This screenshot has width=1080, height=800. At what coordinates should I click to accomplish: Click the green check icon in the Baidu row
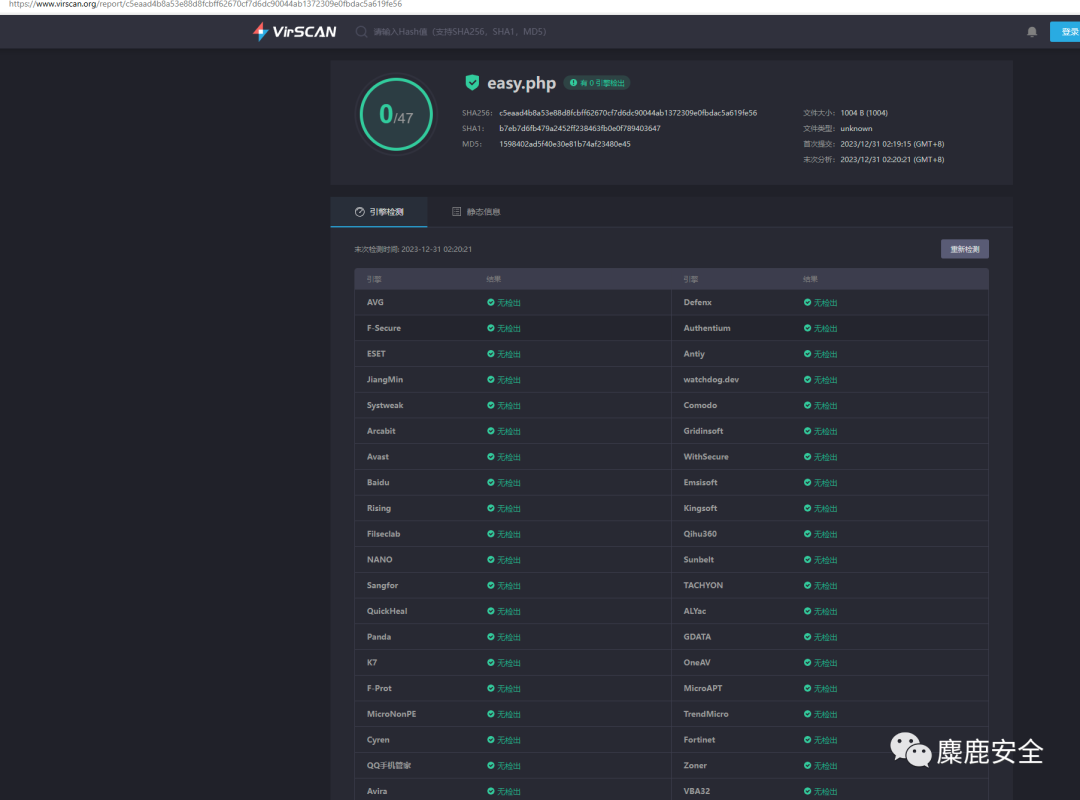click(490, 482)
